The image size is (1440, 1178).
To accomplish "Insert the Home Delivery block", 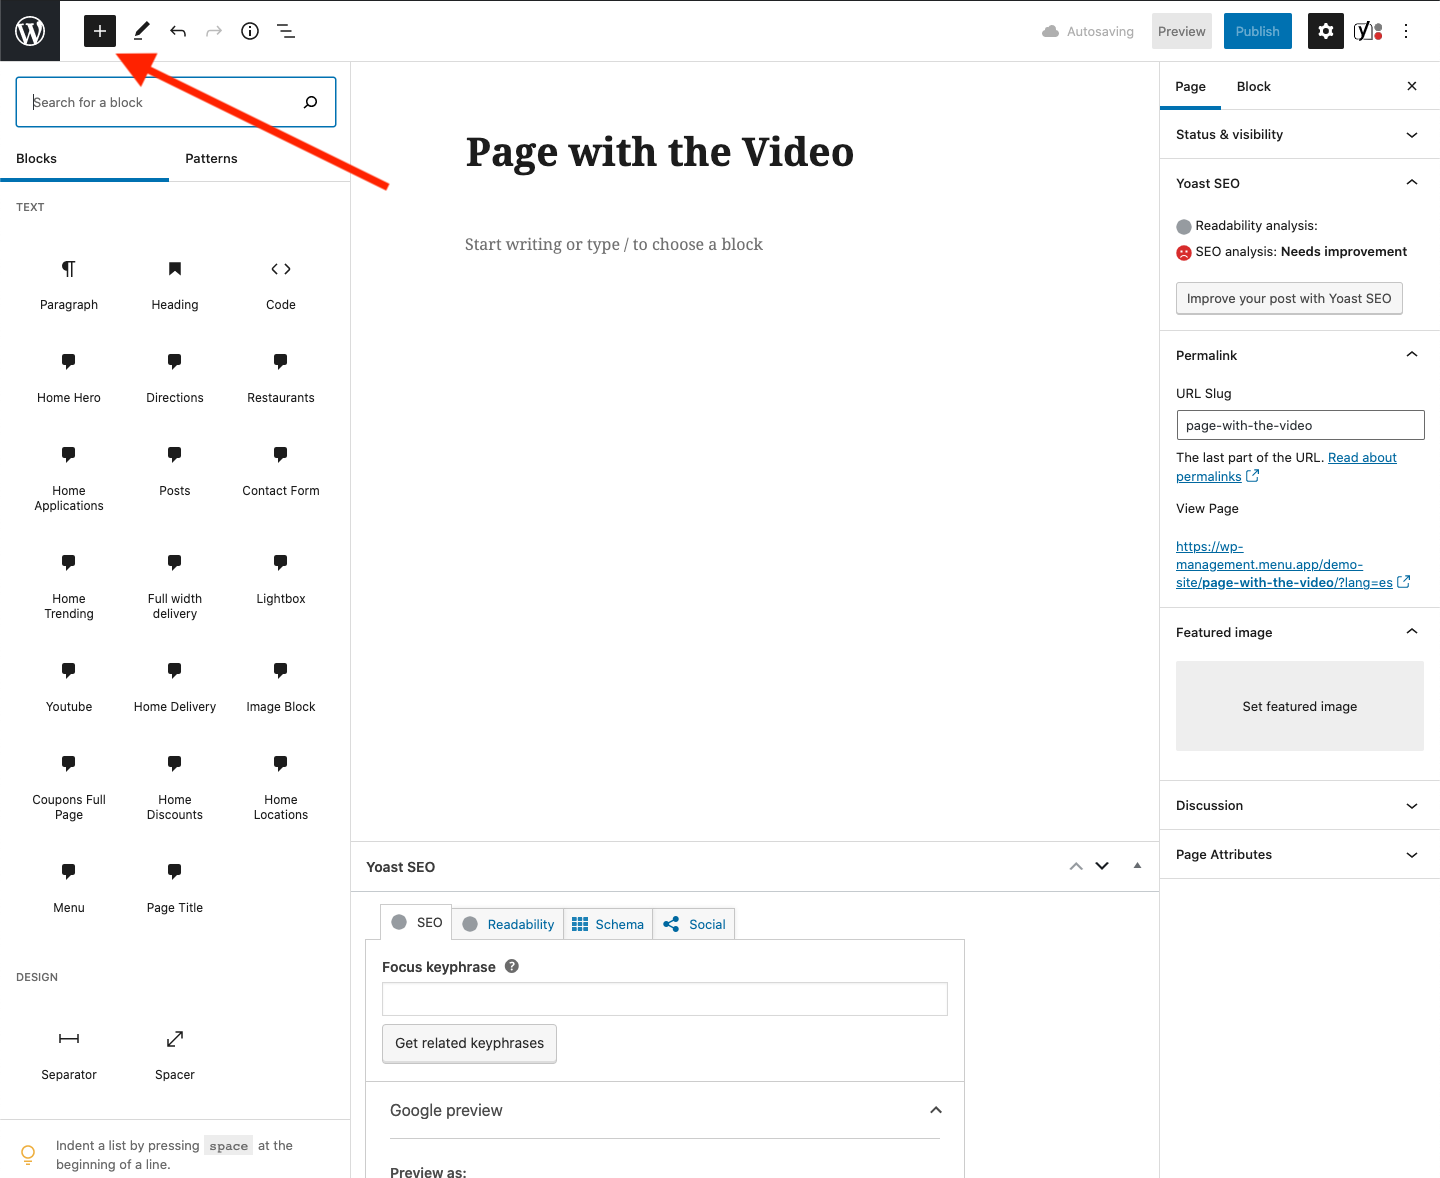I will [175, 686].
